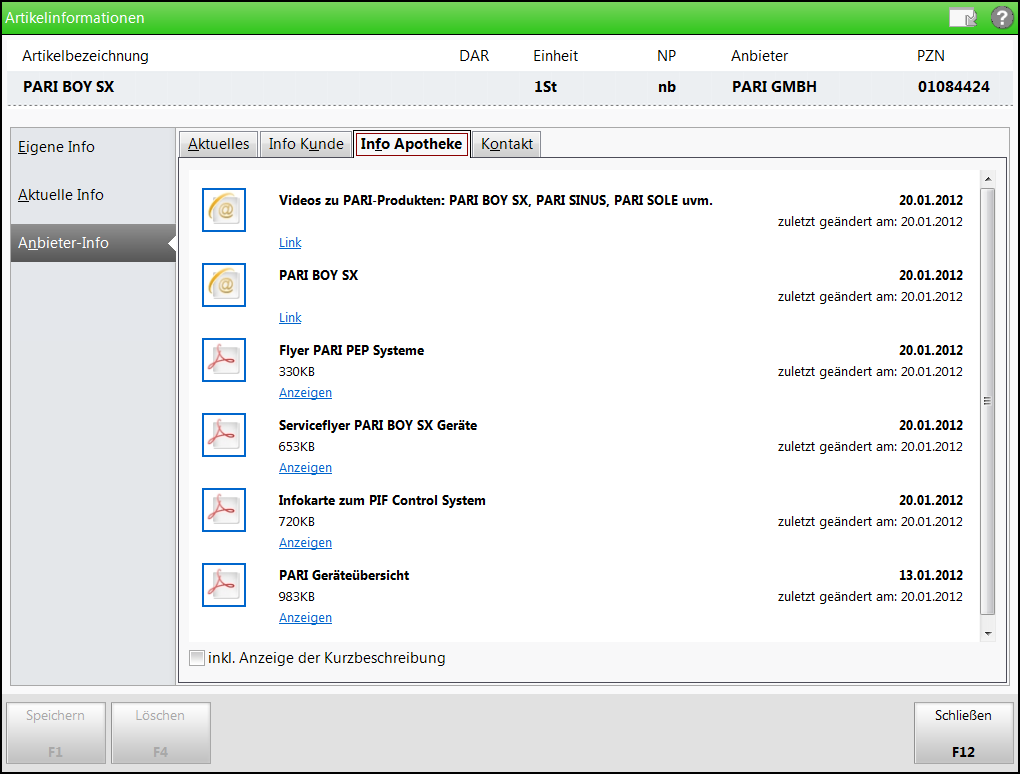Click the vertical scrollbar thumb of the list
This screenshot has width=1020, height=774.
(x=987, y=401)
